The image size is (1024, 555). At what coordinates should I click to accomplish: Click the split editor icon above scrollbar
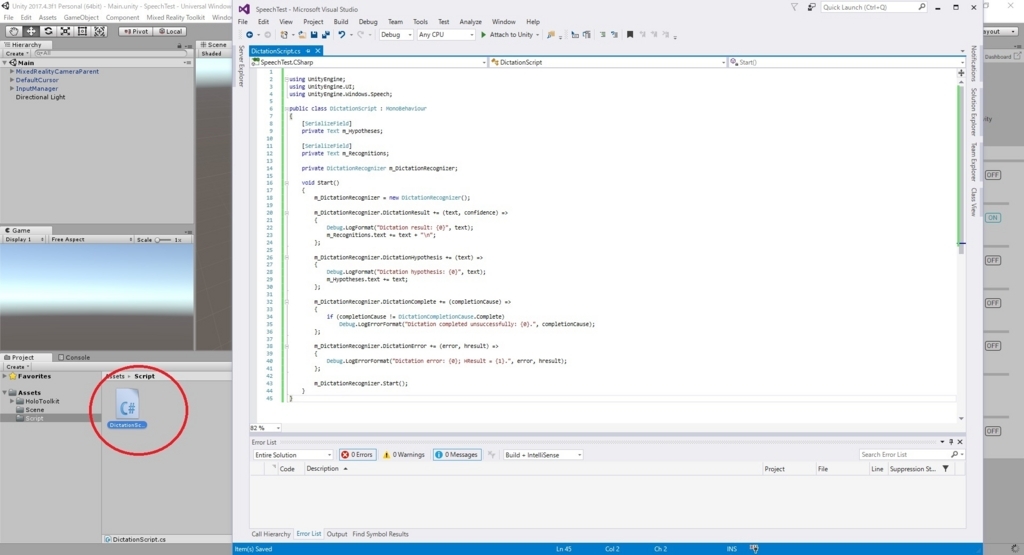[961, 73]
